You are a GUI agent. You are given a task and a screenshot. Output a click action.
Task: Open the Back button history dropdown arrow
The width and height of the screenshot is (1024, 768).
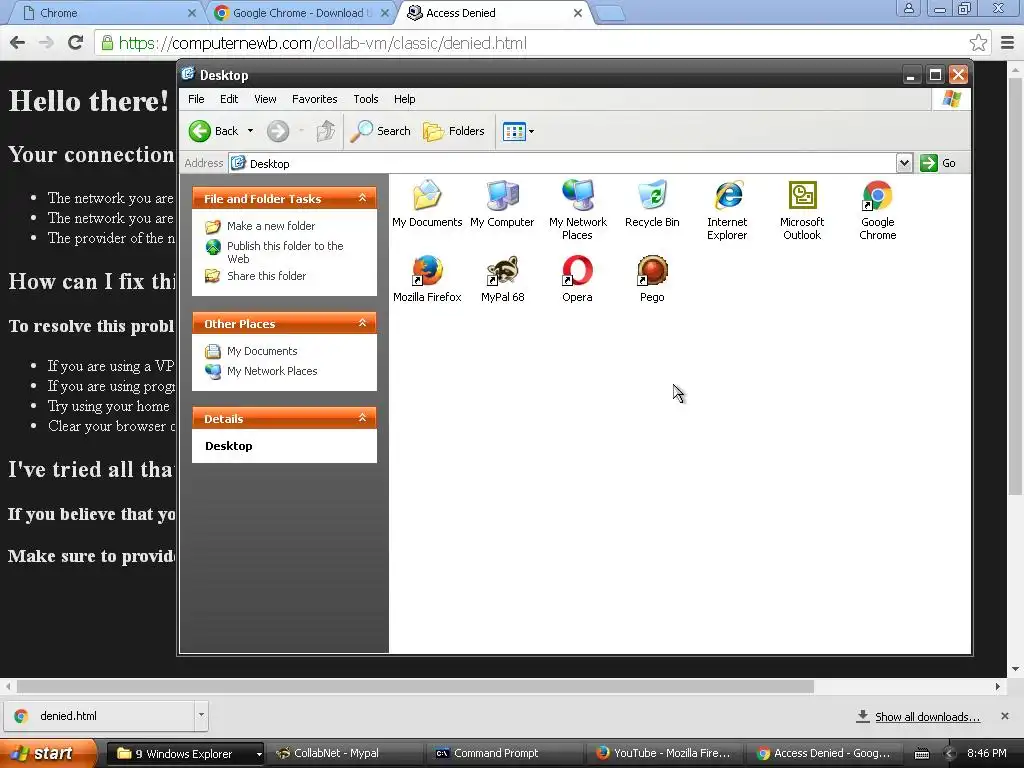pyautogui.click(x=250, y=131)
